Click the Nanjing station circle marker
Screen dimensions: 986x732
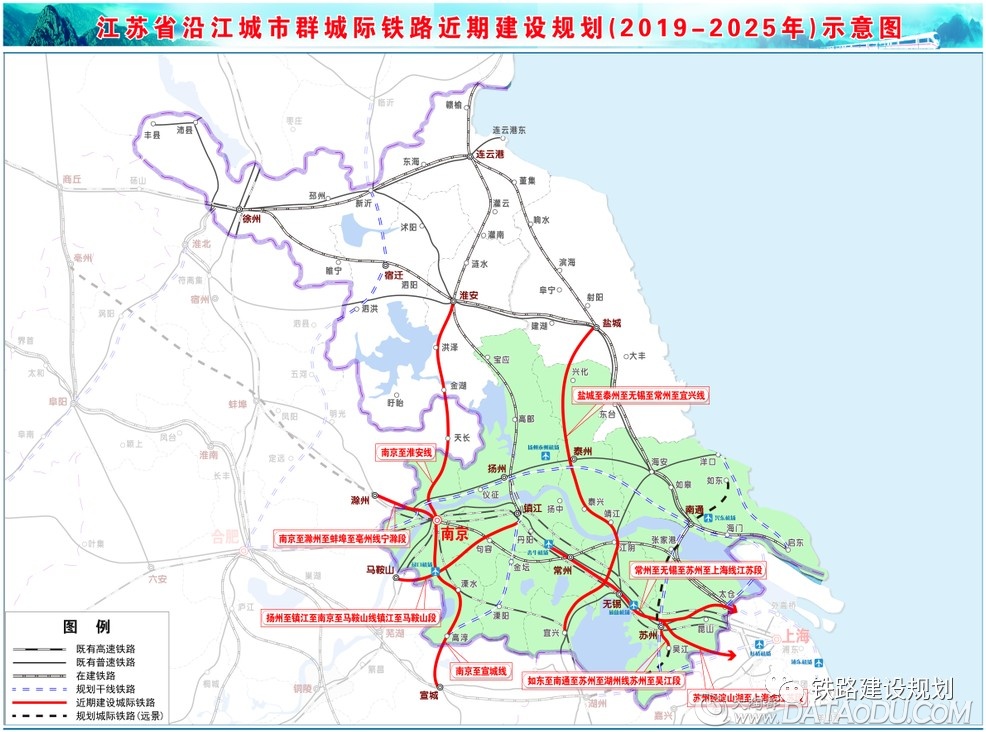pyautogui.click(x=436, y=519)
